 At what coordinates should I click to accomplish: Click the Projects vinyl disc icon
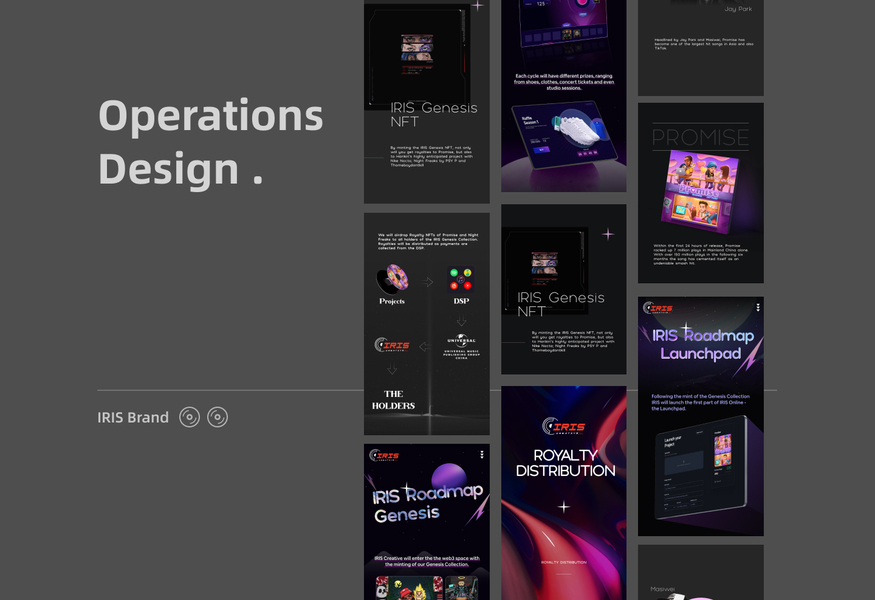click(x=392, y=279)
